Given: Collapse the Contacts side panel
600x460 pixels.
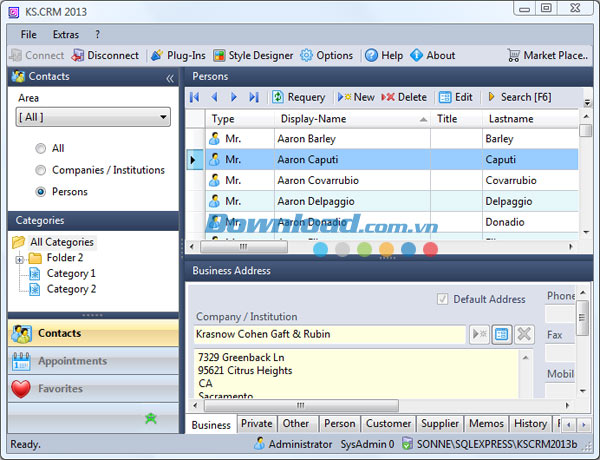Looking at the screenshot, I should point(170,78).
